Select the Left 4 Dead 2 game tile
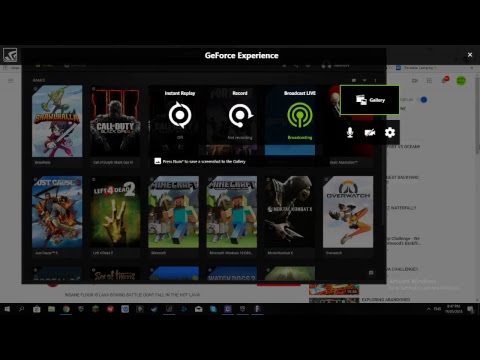480x360 pixels. (115, 212)
